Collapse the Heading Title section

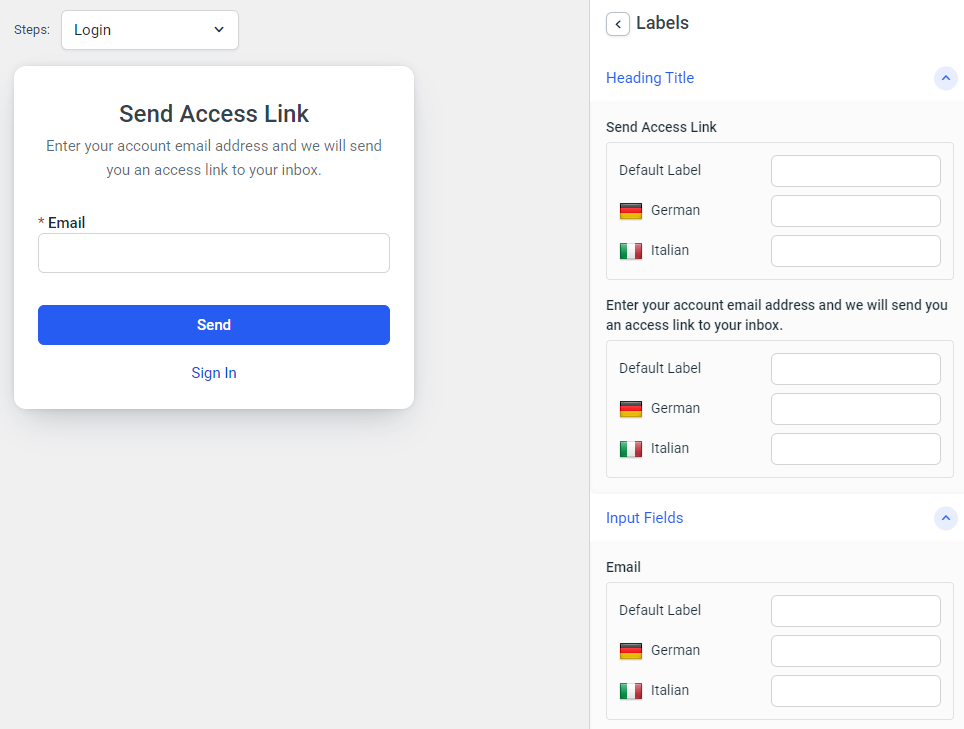[945, 78]
